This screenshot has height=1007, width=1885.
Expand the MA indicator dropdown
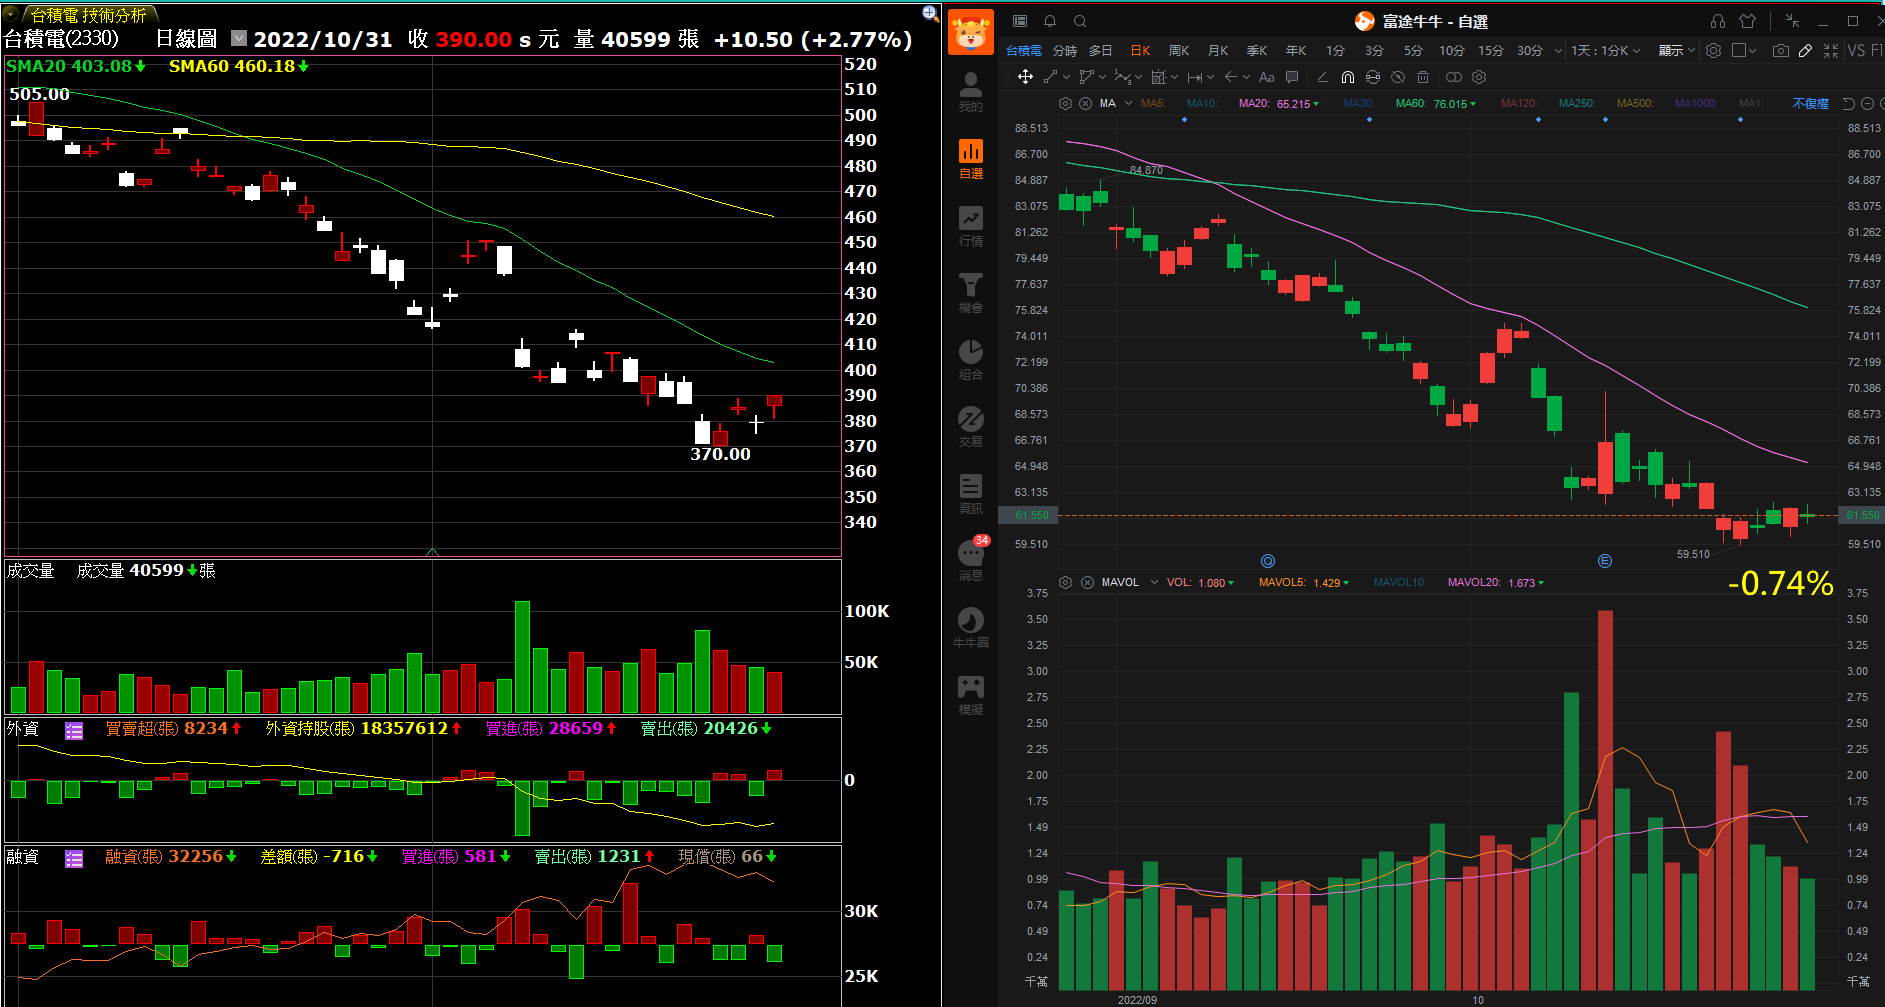(x=1128, y=103)
